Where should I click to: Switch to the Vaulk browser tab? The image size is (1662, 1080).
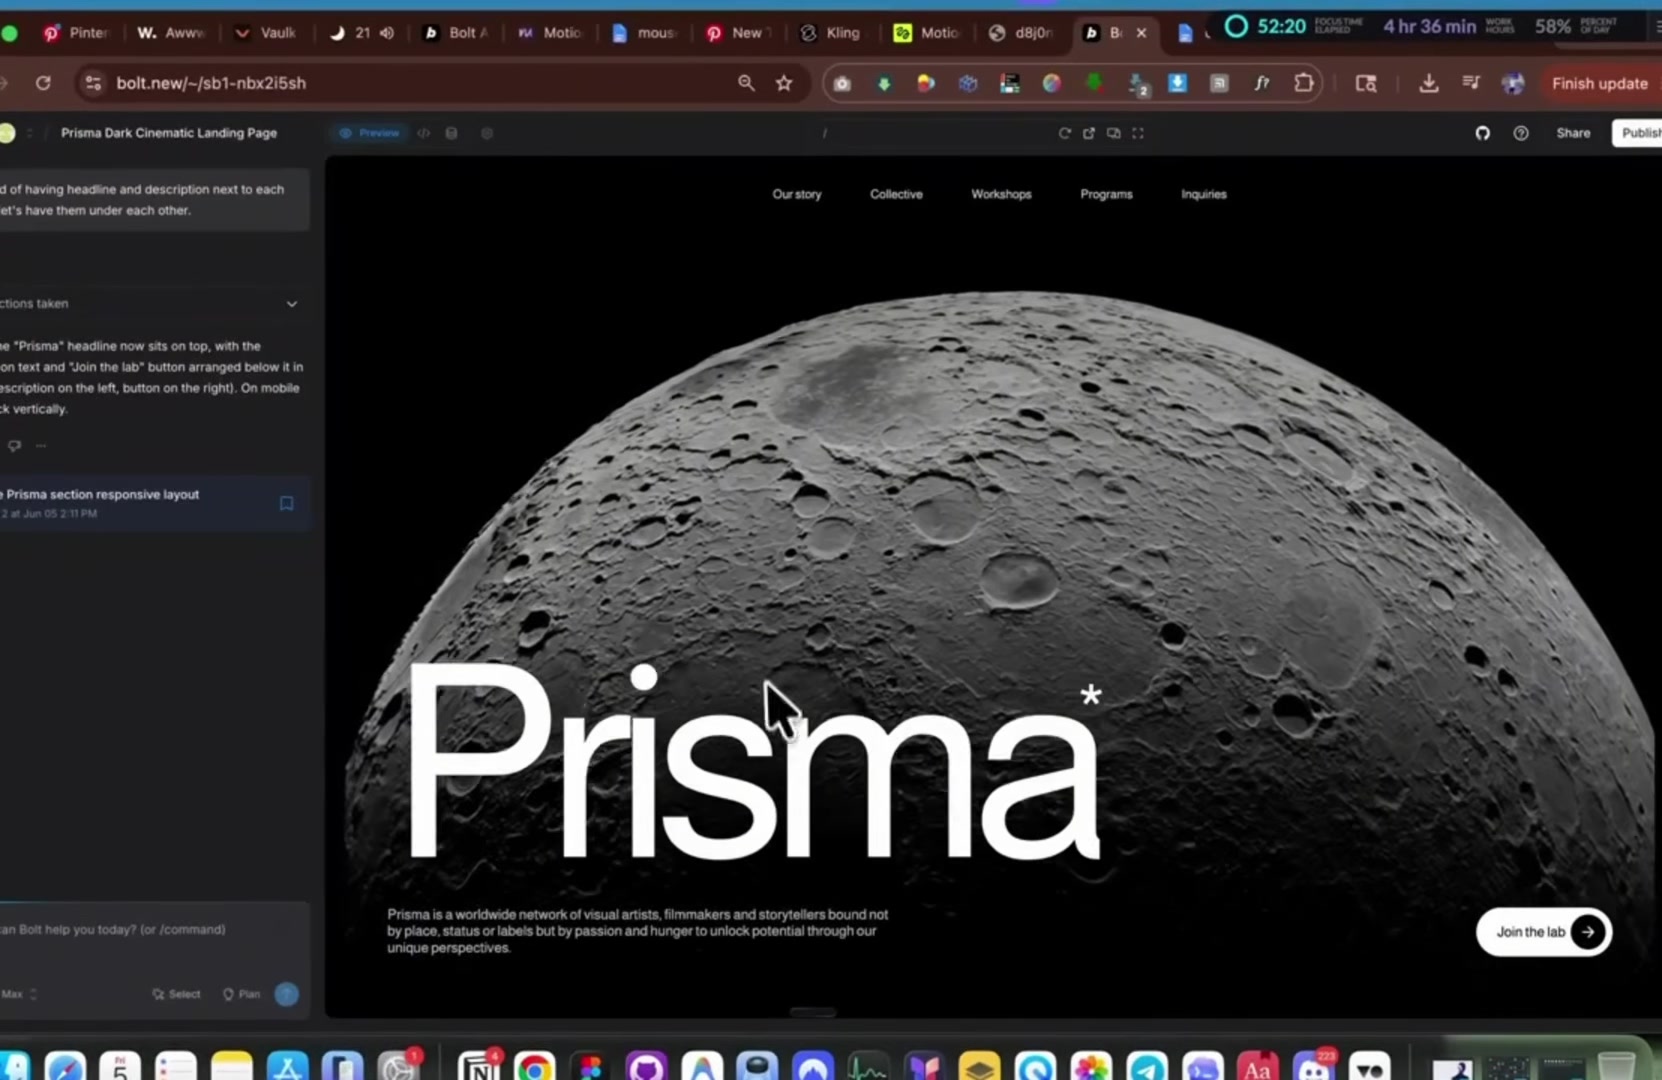(267, 33)
